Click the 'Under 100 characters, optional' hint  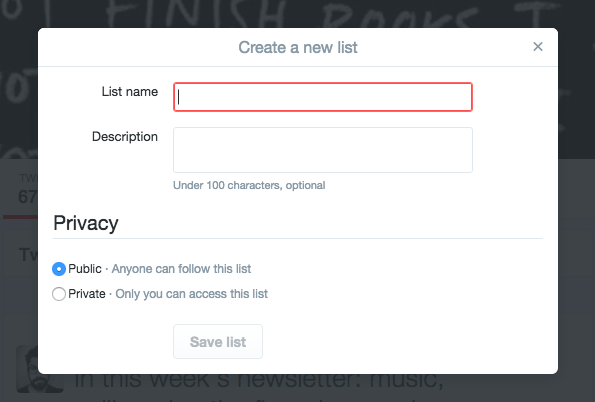249,185
